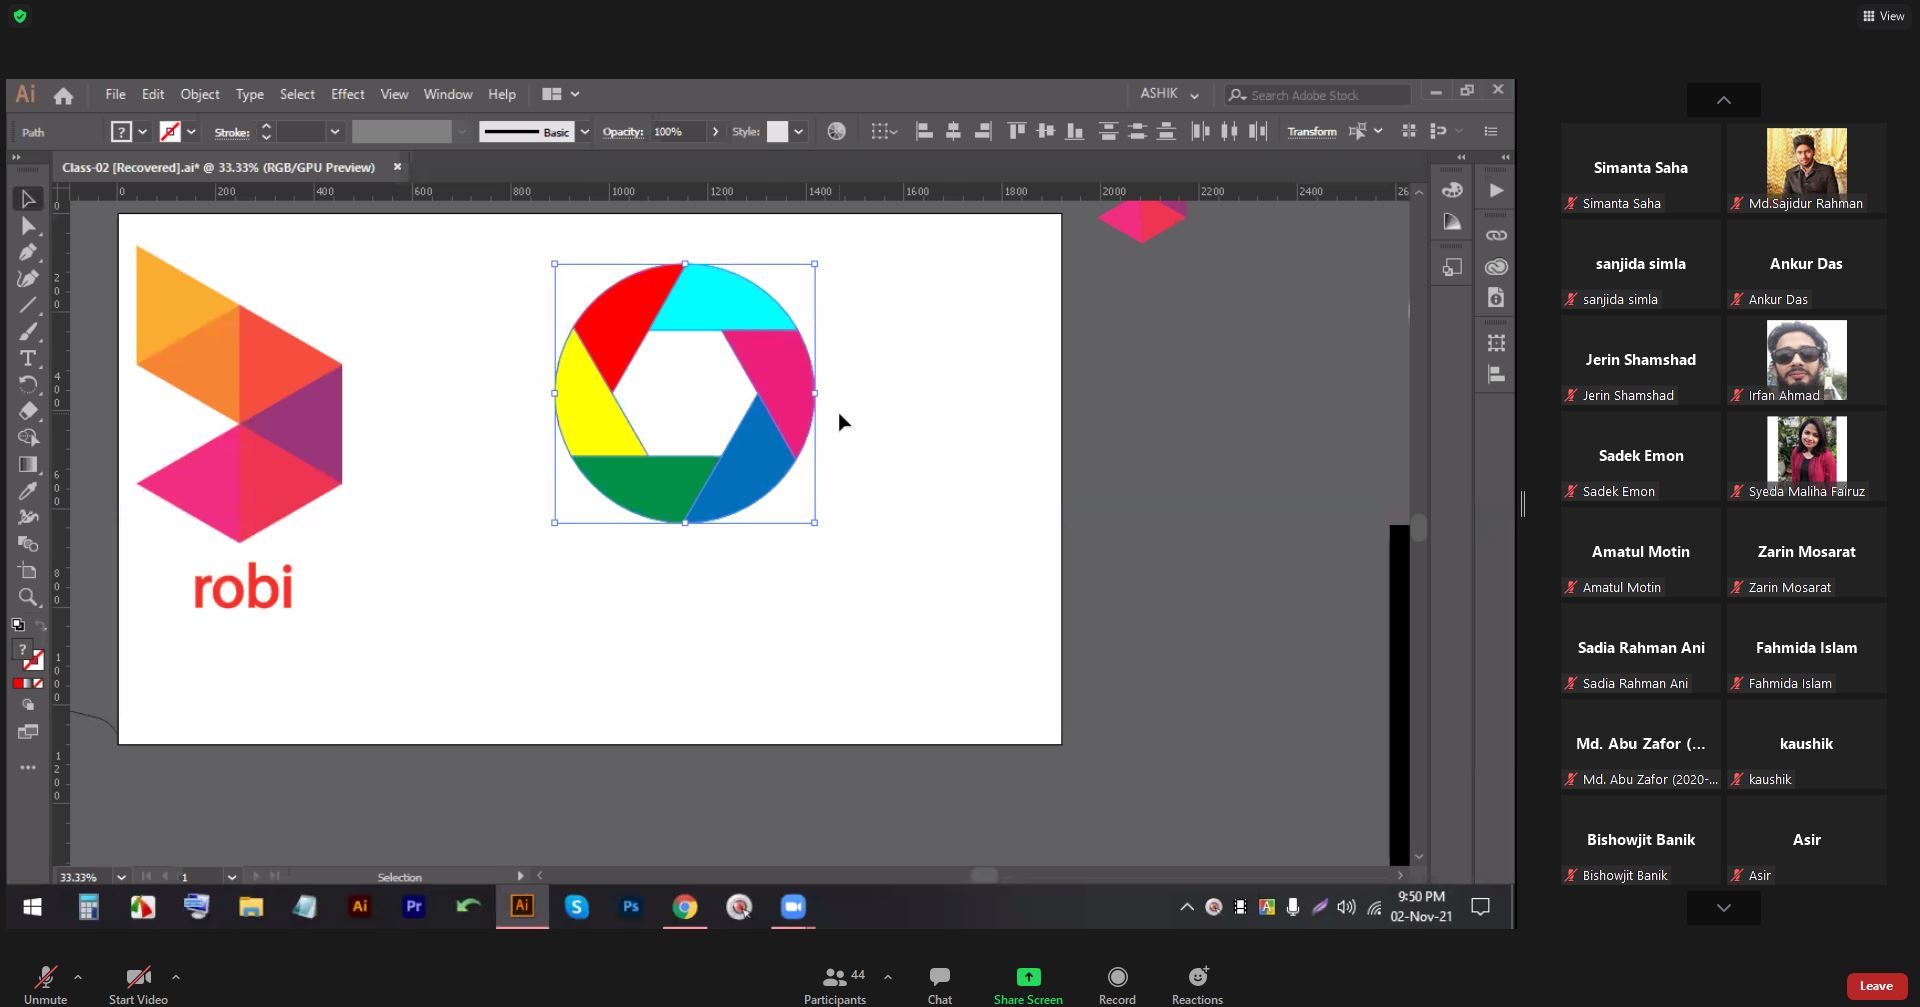
Task: Click the red Leave button
Action: [1875, 986]
